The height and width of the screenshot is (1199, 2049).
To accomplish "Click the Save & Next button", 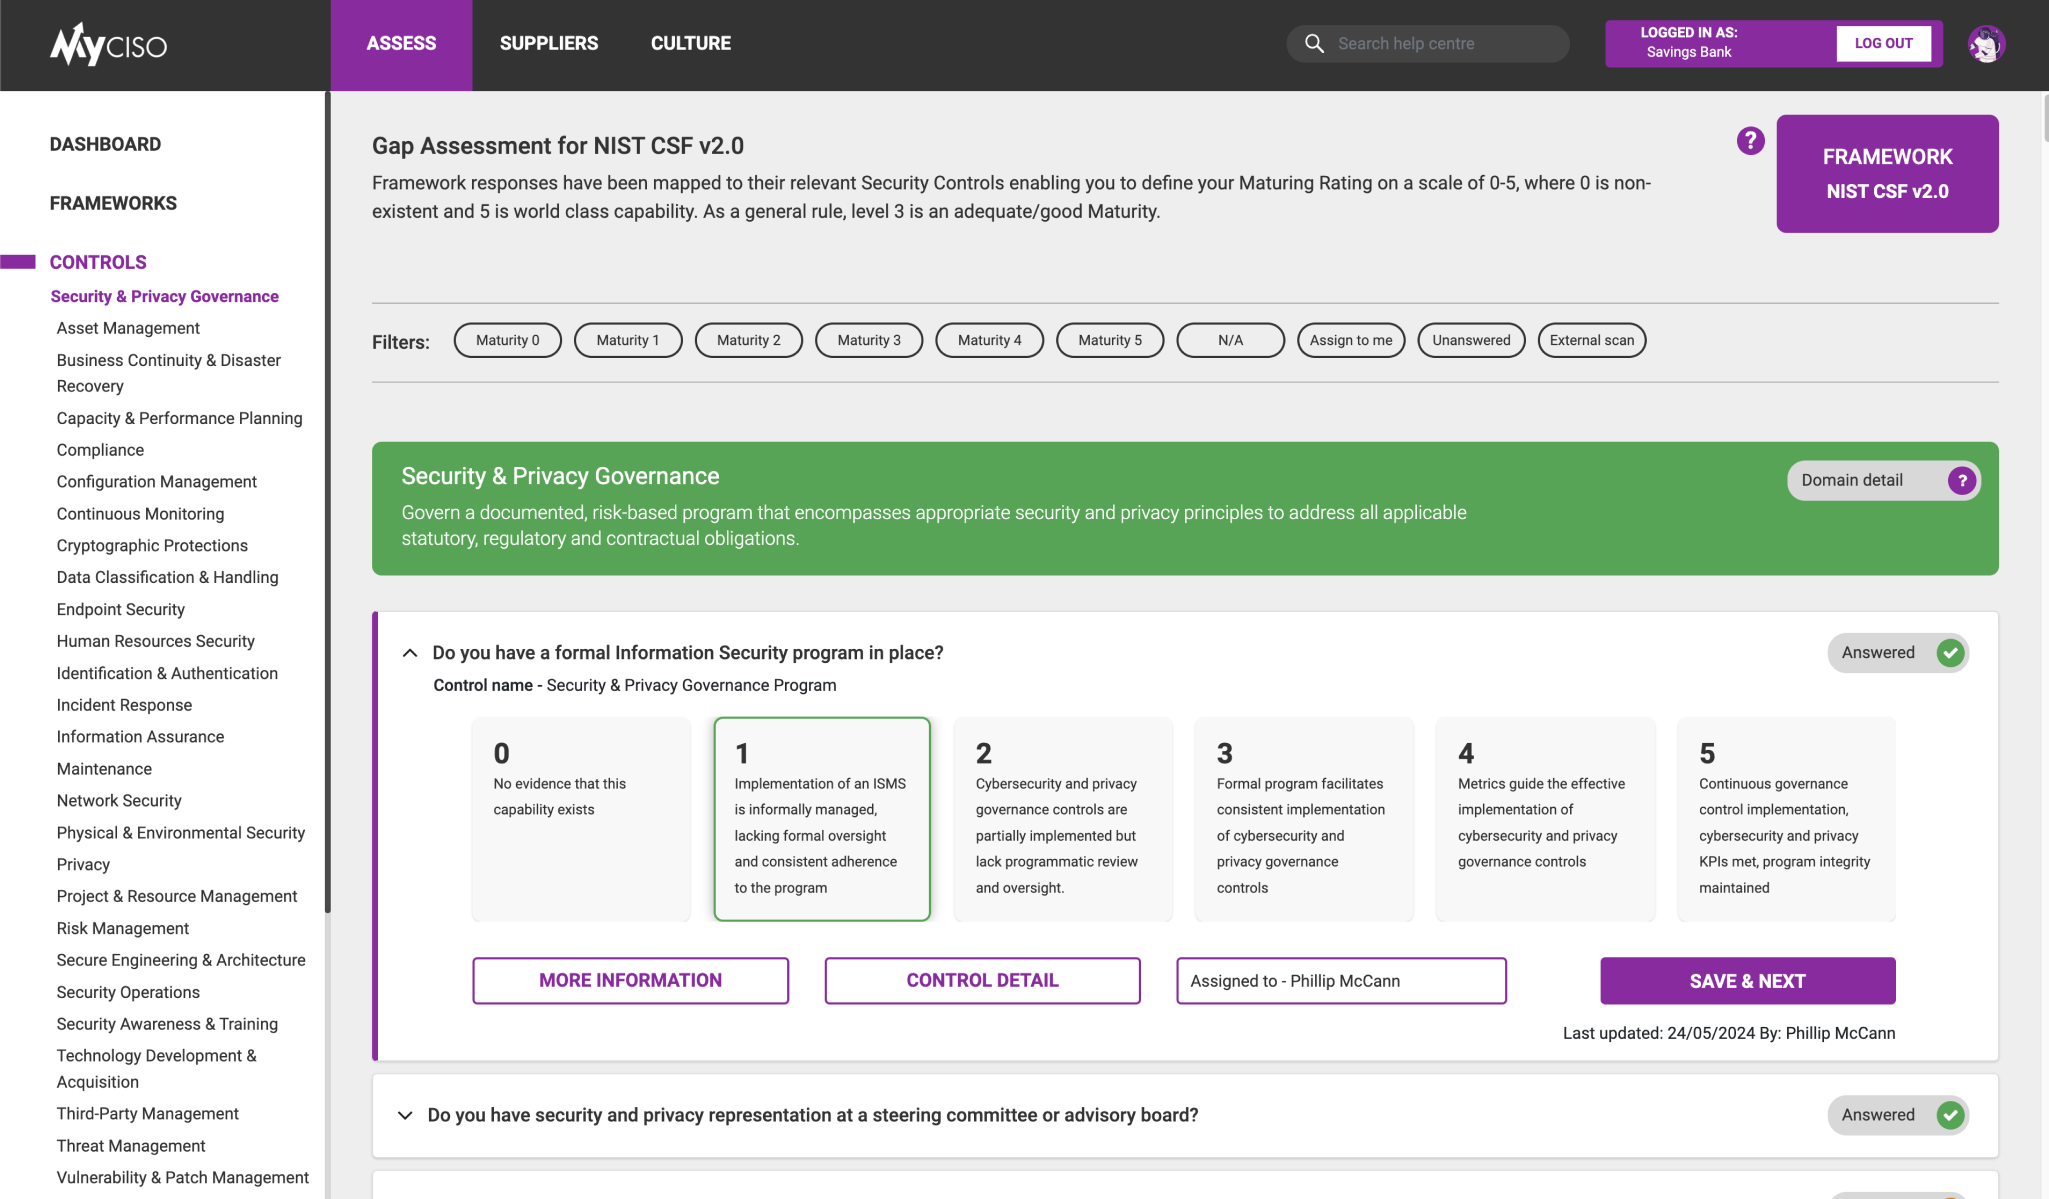I will click(x=1747, y=981).
